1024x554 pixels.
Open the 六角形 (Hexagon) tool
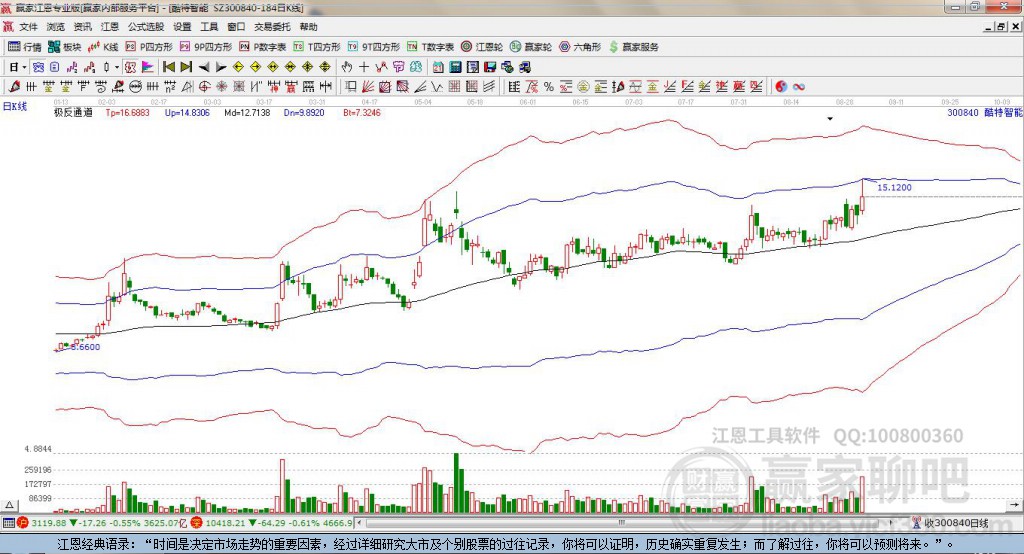click(x=580, y=47)
